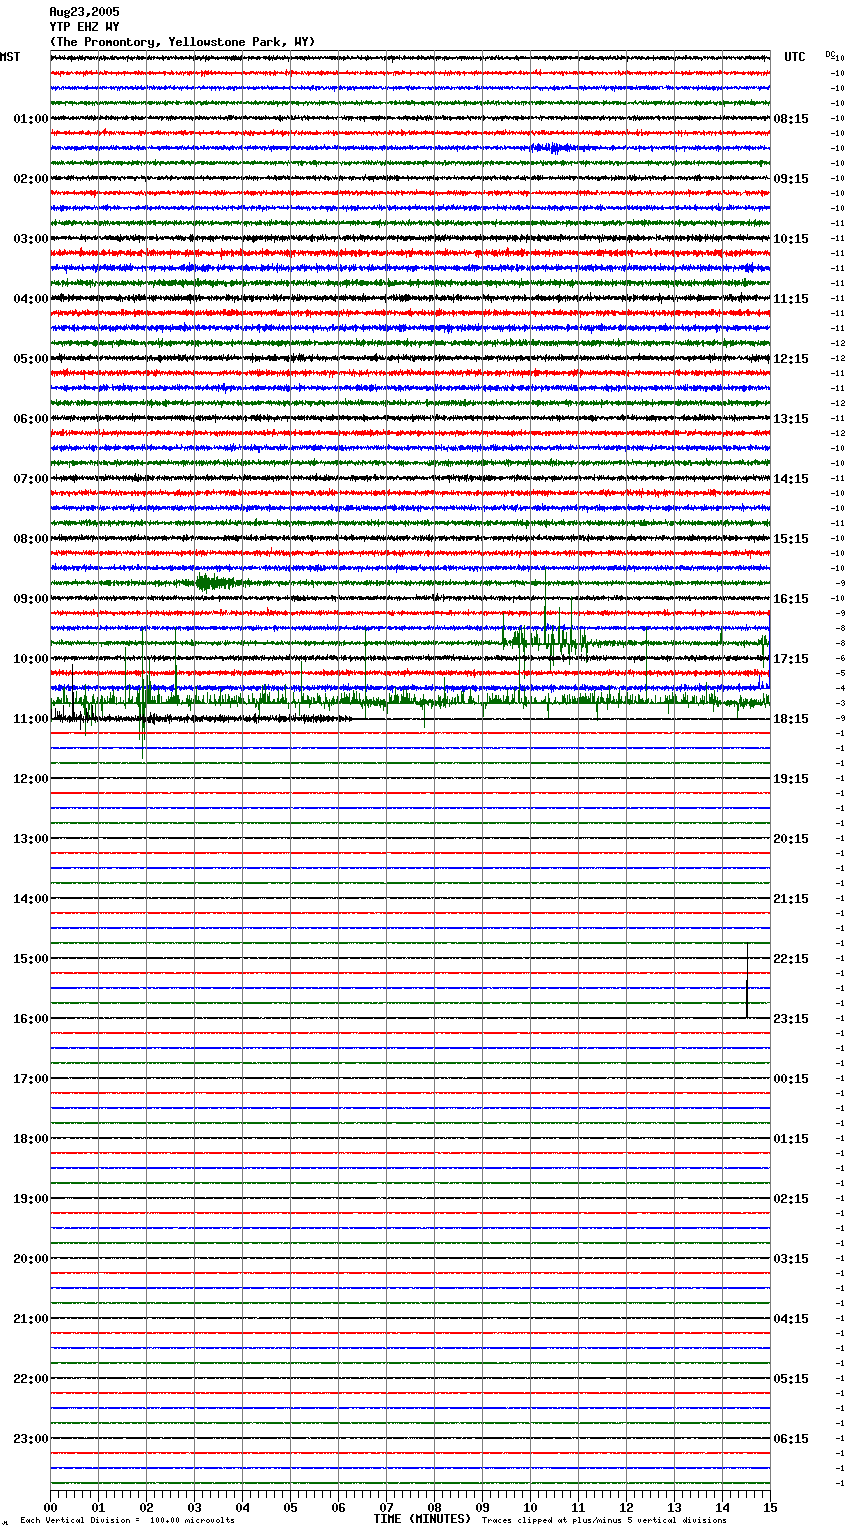Click the 23:15 UTC time label
Viewport: 850px width, 1534px height.
coord(791,1019)
